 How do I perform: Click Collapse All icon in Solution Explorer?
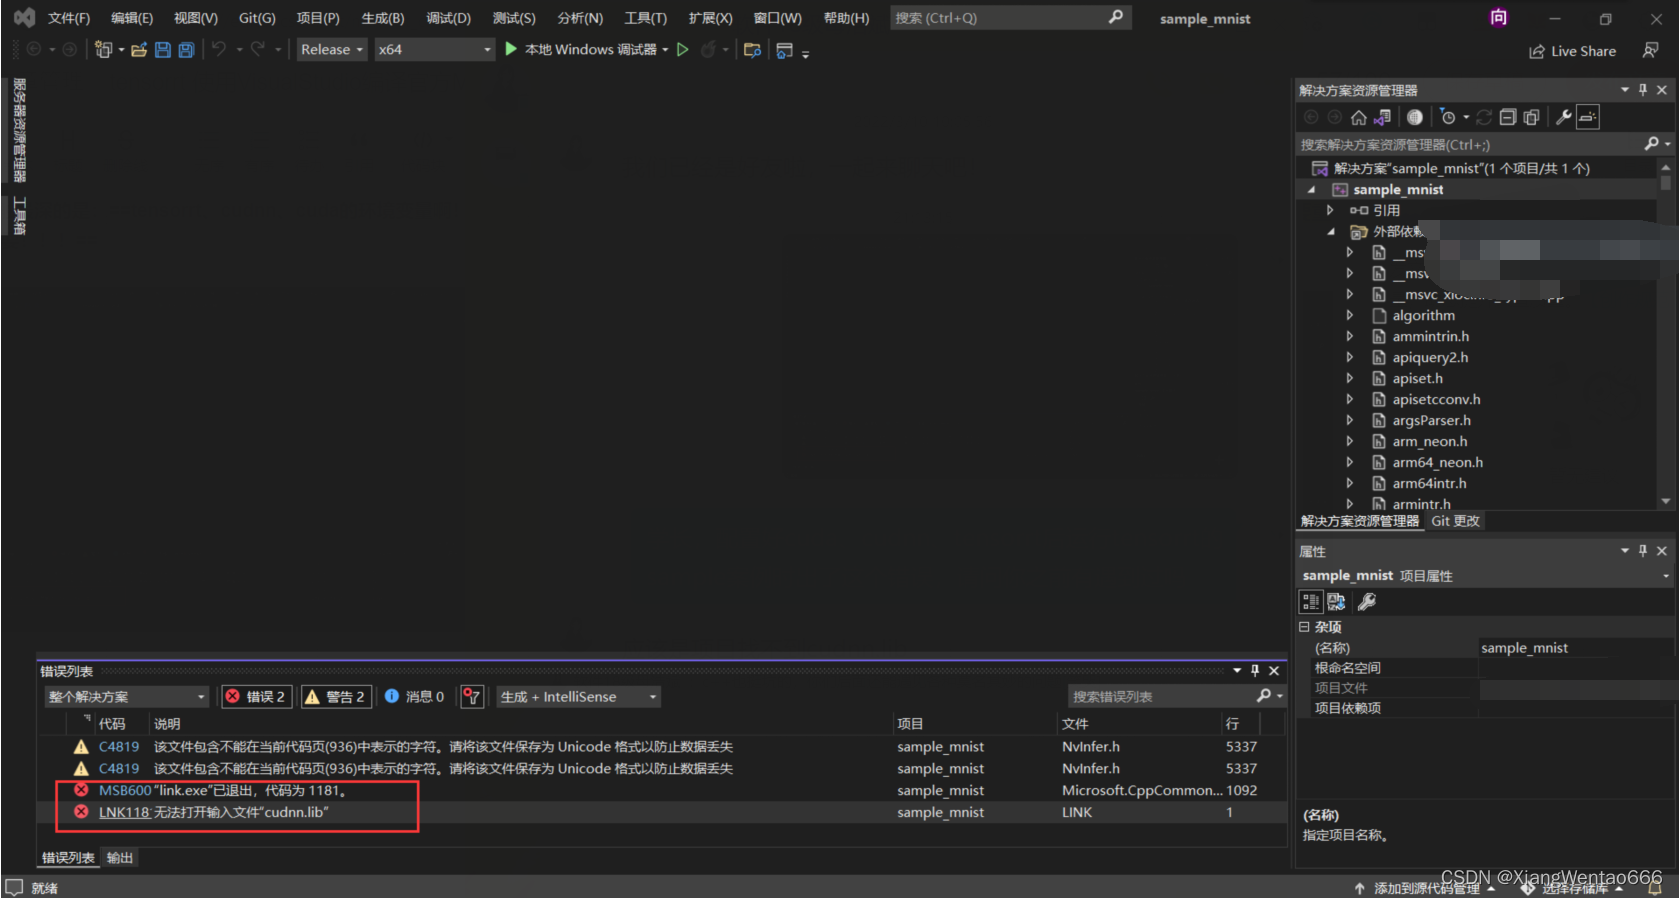coord(1508,117)
